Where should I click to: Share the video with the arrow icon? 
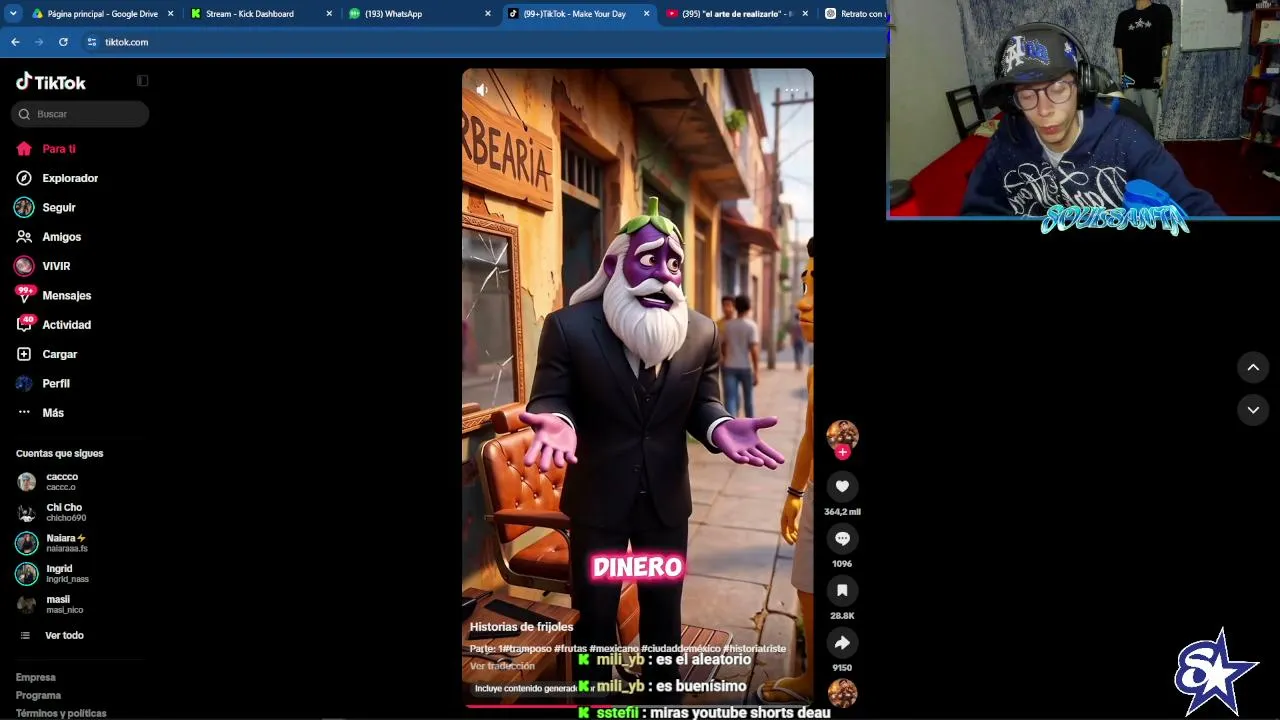point(842,642)
